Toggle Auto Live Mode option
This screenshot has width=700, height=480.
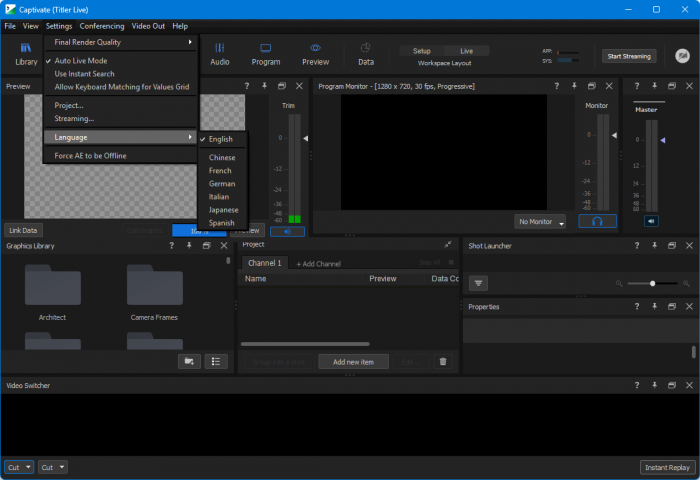(81, 61)
